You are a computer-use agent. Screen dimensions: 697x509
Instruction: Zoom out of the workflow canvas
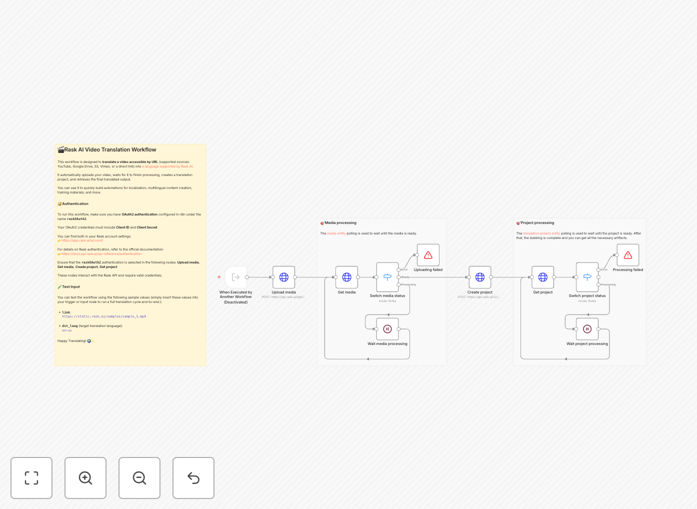(139, 478)
